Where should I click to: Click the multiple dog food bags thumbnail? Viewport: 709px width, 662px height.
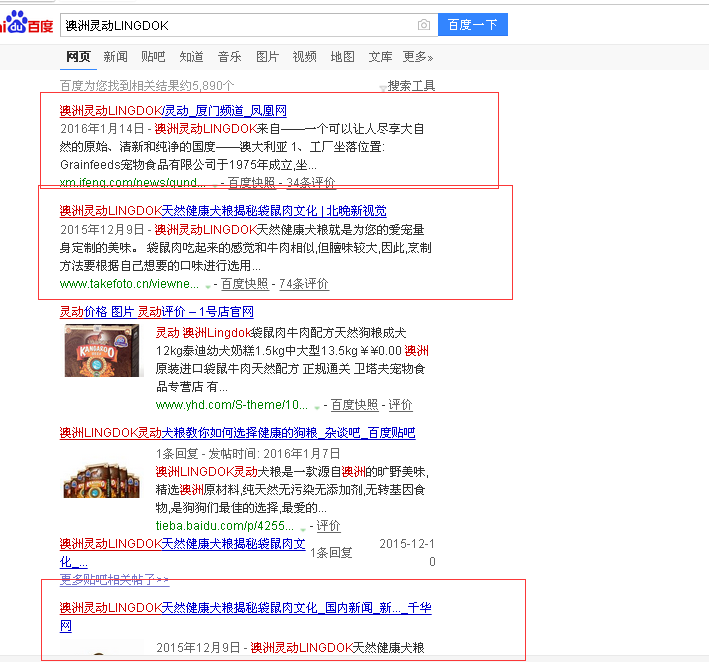pyautogui.click(x=101, y=480)
